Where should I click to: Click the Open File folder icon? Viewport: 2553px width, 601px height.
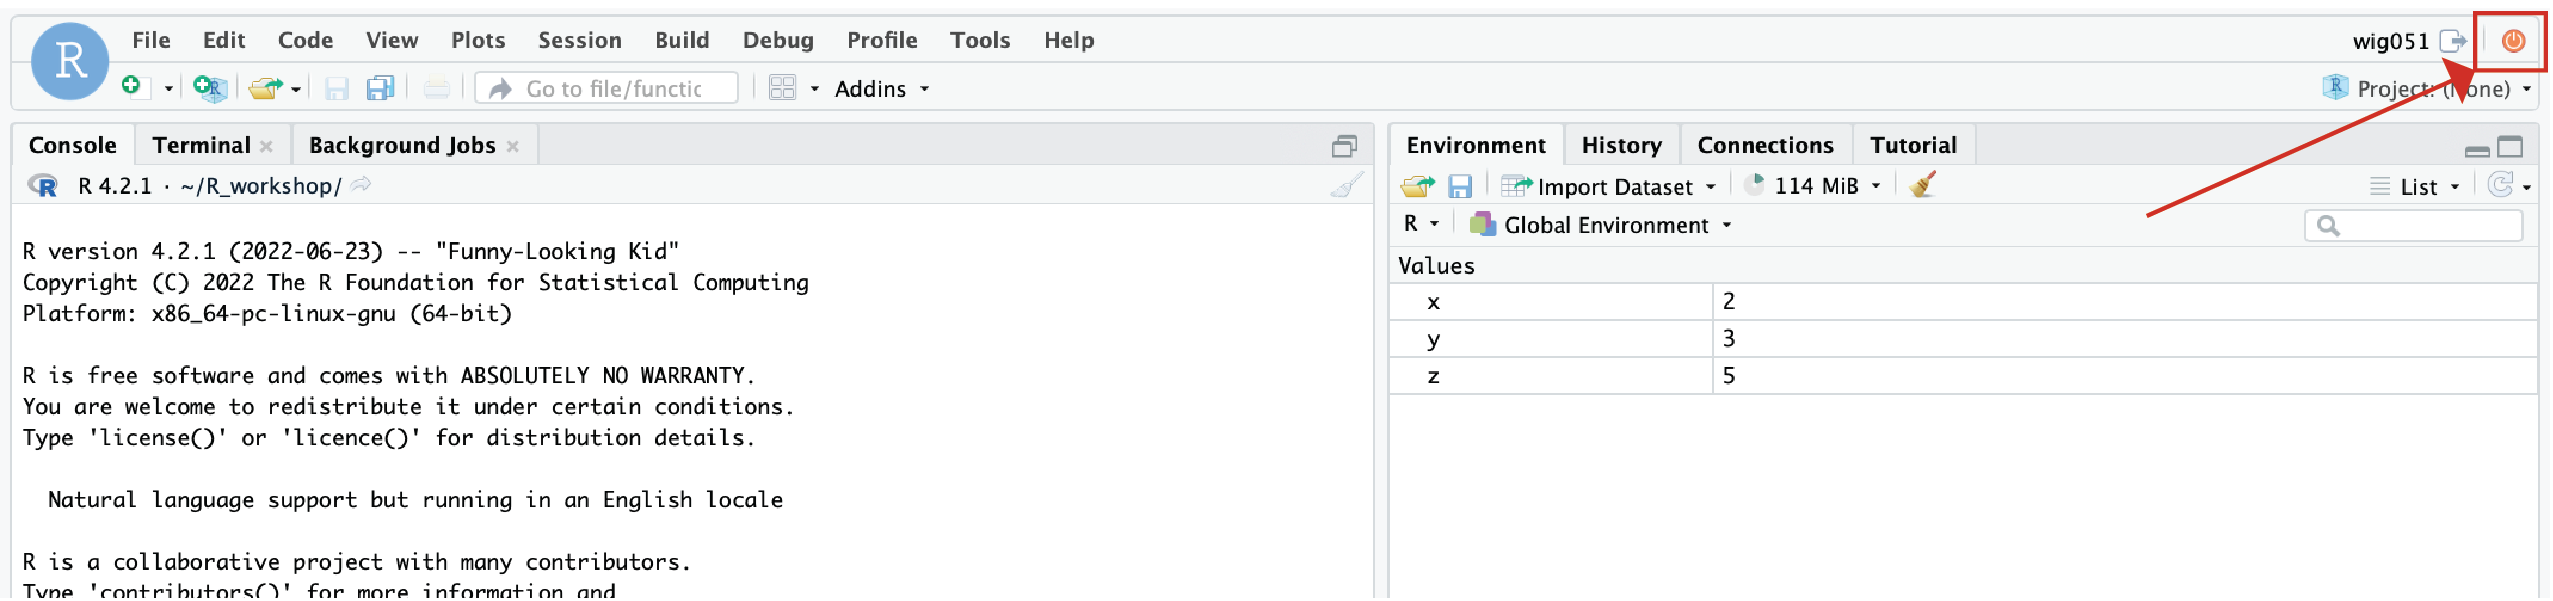pyautogui.click(x=264, y=88)
